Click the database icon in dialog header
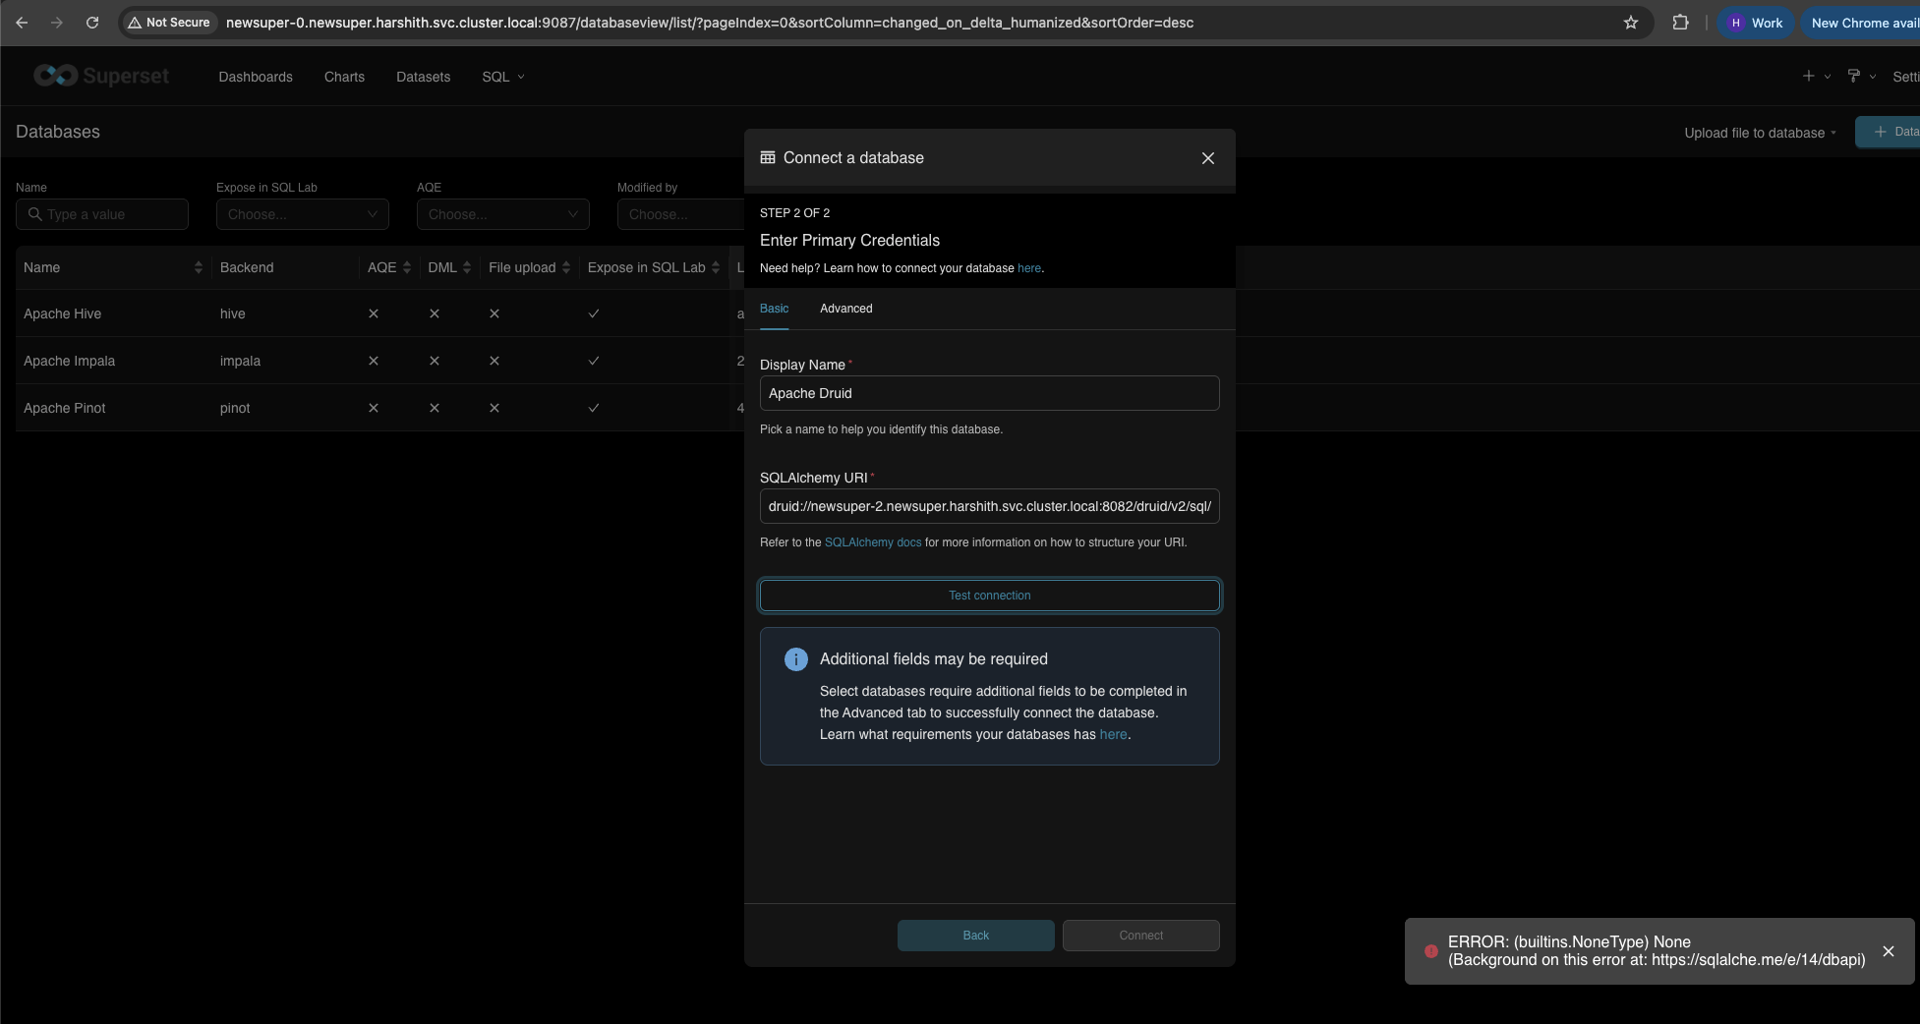Image resolution: width=1920 pixels, height=1024 pixels. [768, 157]
